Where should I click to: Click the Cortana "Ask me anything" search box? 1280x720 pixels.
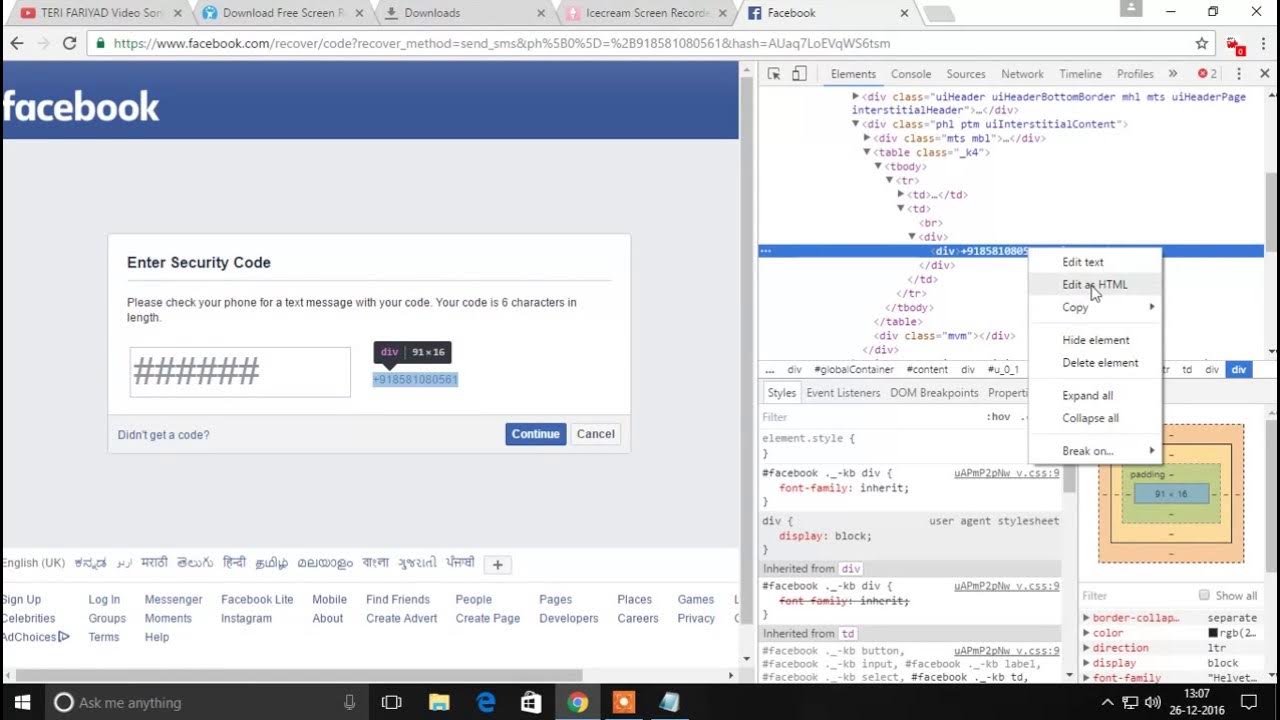click(x=205, y=702)
